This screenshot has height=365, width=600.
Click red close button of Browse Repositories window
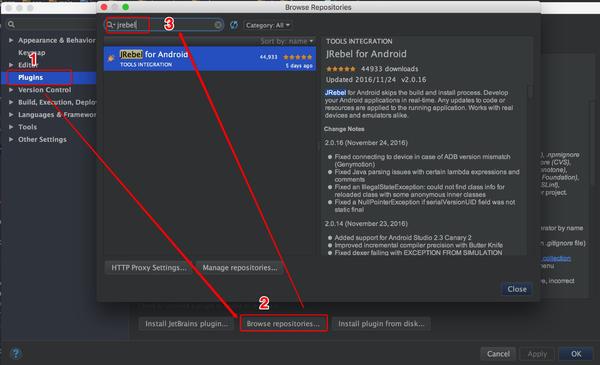pos(104,7)
